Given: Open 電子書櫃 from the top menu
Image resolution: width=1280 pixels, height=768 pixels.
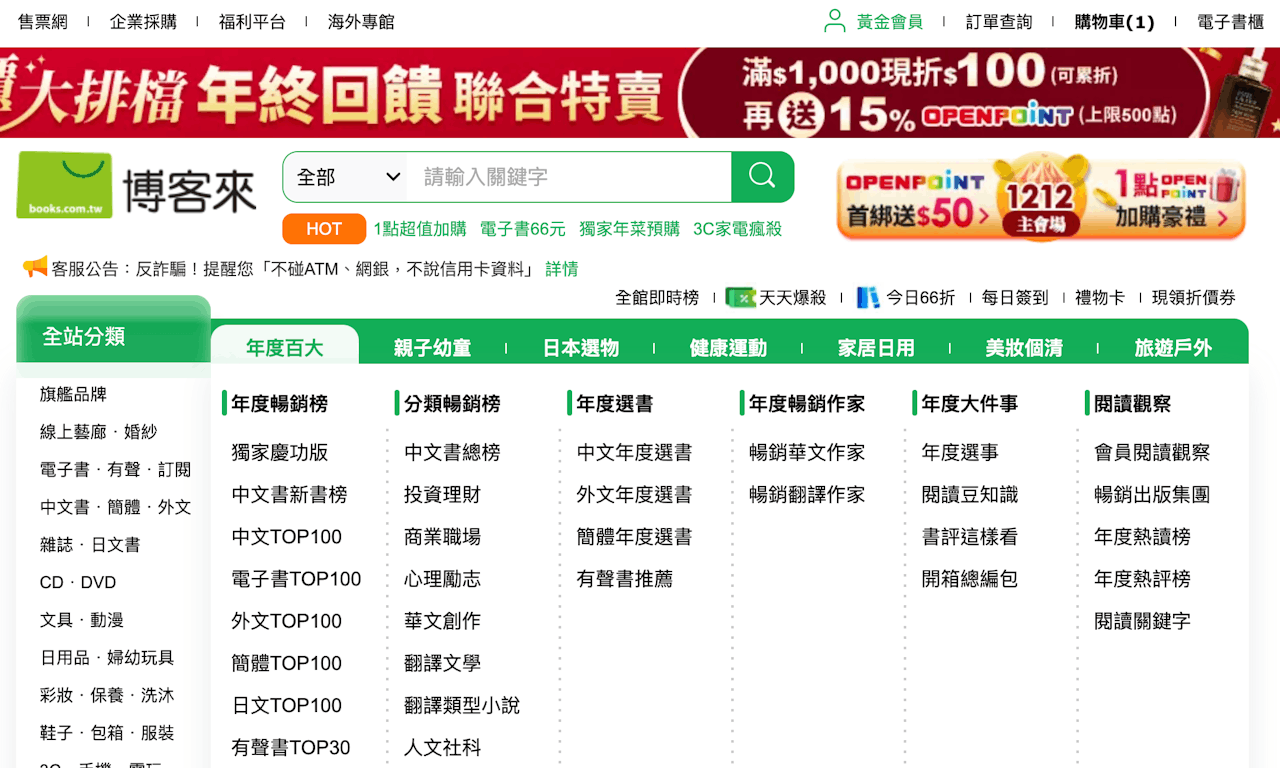Looking at the screenshot, I should 1230,21.
